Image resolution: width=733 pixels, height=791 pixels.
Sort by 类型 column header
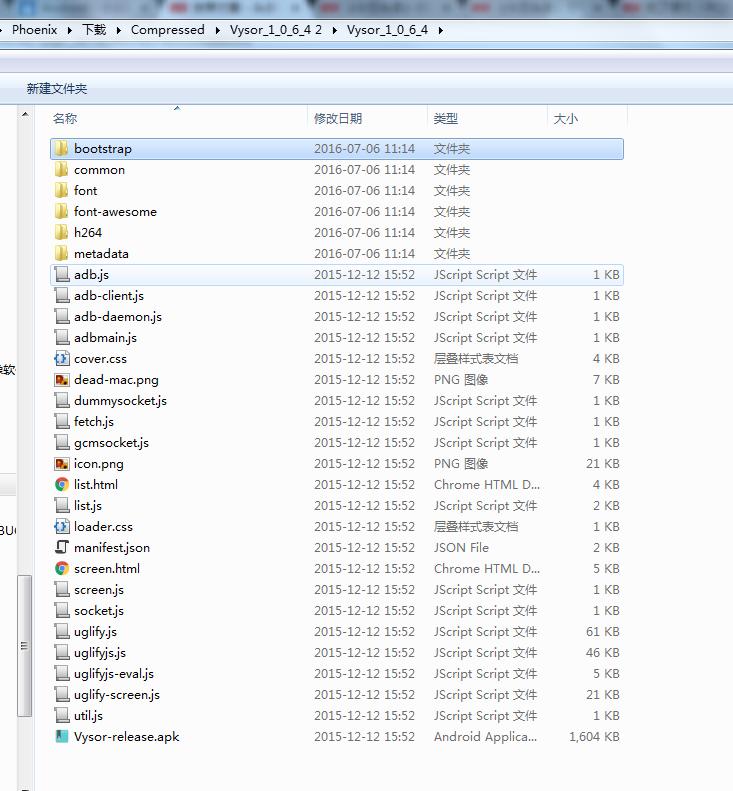click(x=445, y=119)
